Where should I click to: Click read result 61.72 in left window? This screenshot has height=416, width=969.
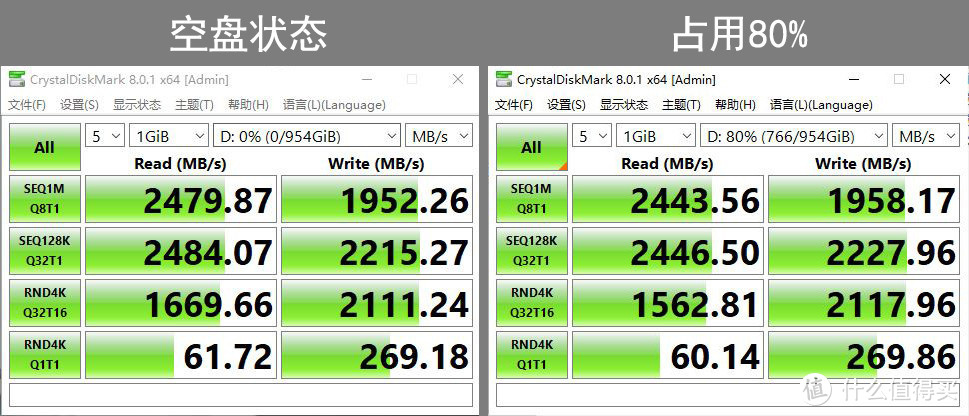coord(180,355)
